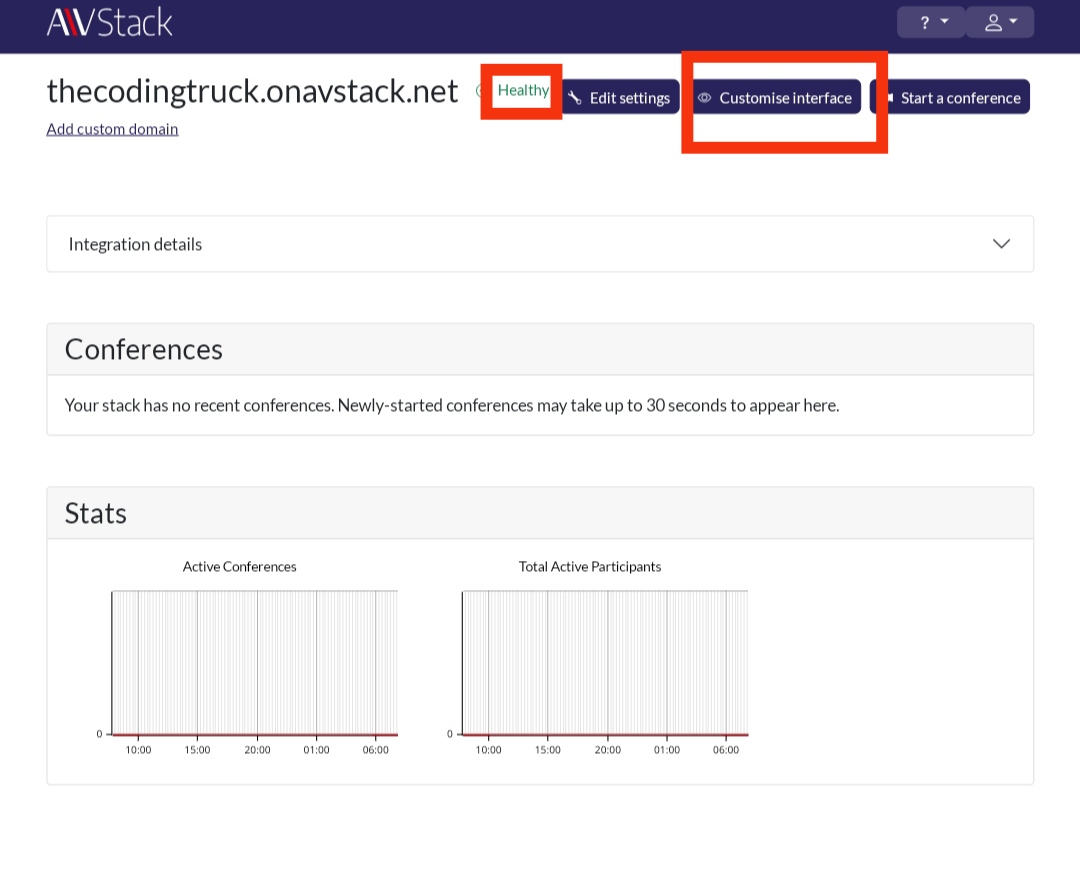The height and width of the screenshot is (880, 1080).
Task: Click the Conferences section header
Action: (144, 349)
